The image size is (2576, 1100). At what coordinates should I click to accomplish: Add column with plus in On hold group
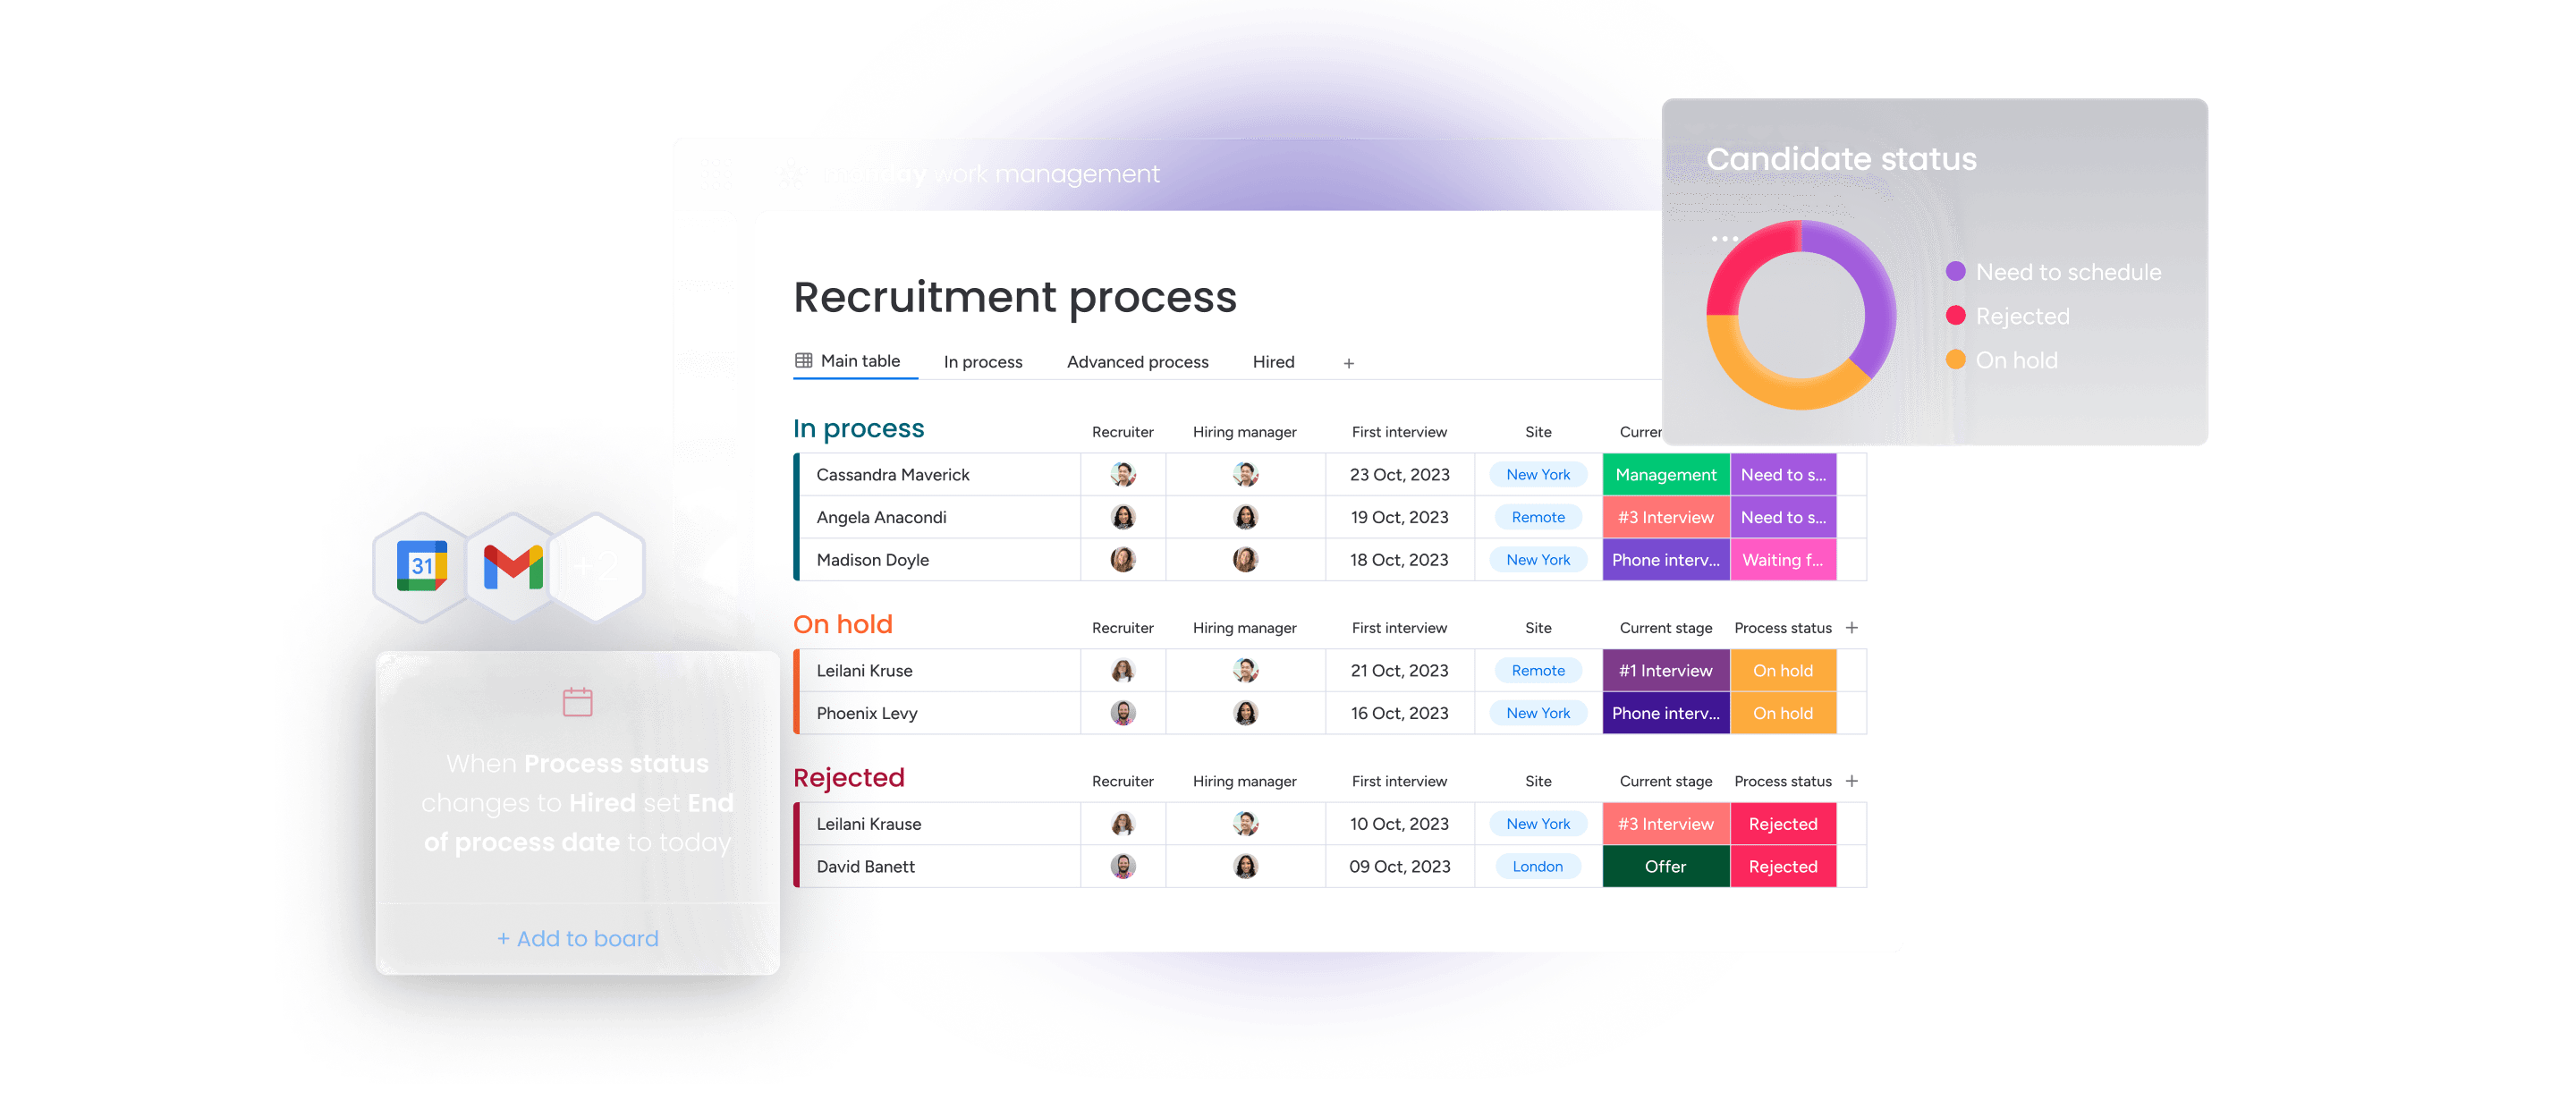[1852, 628]
